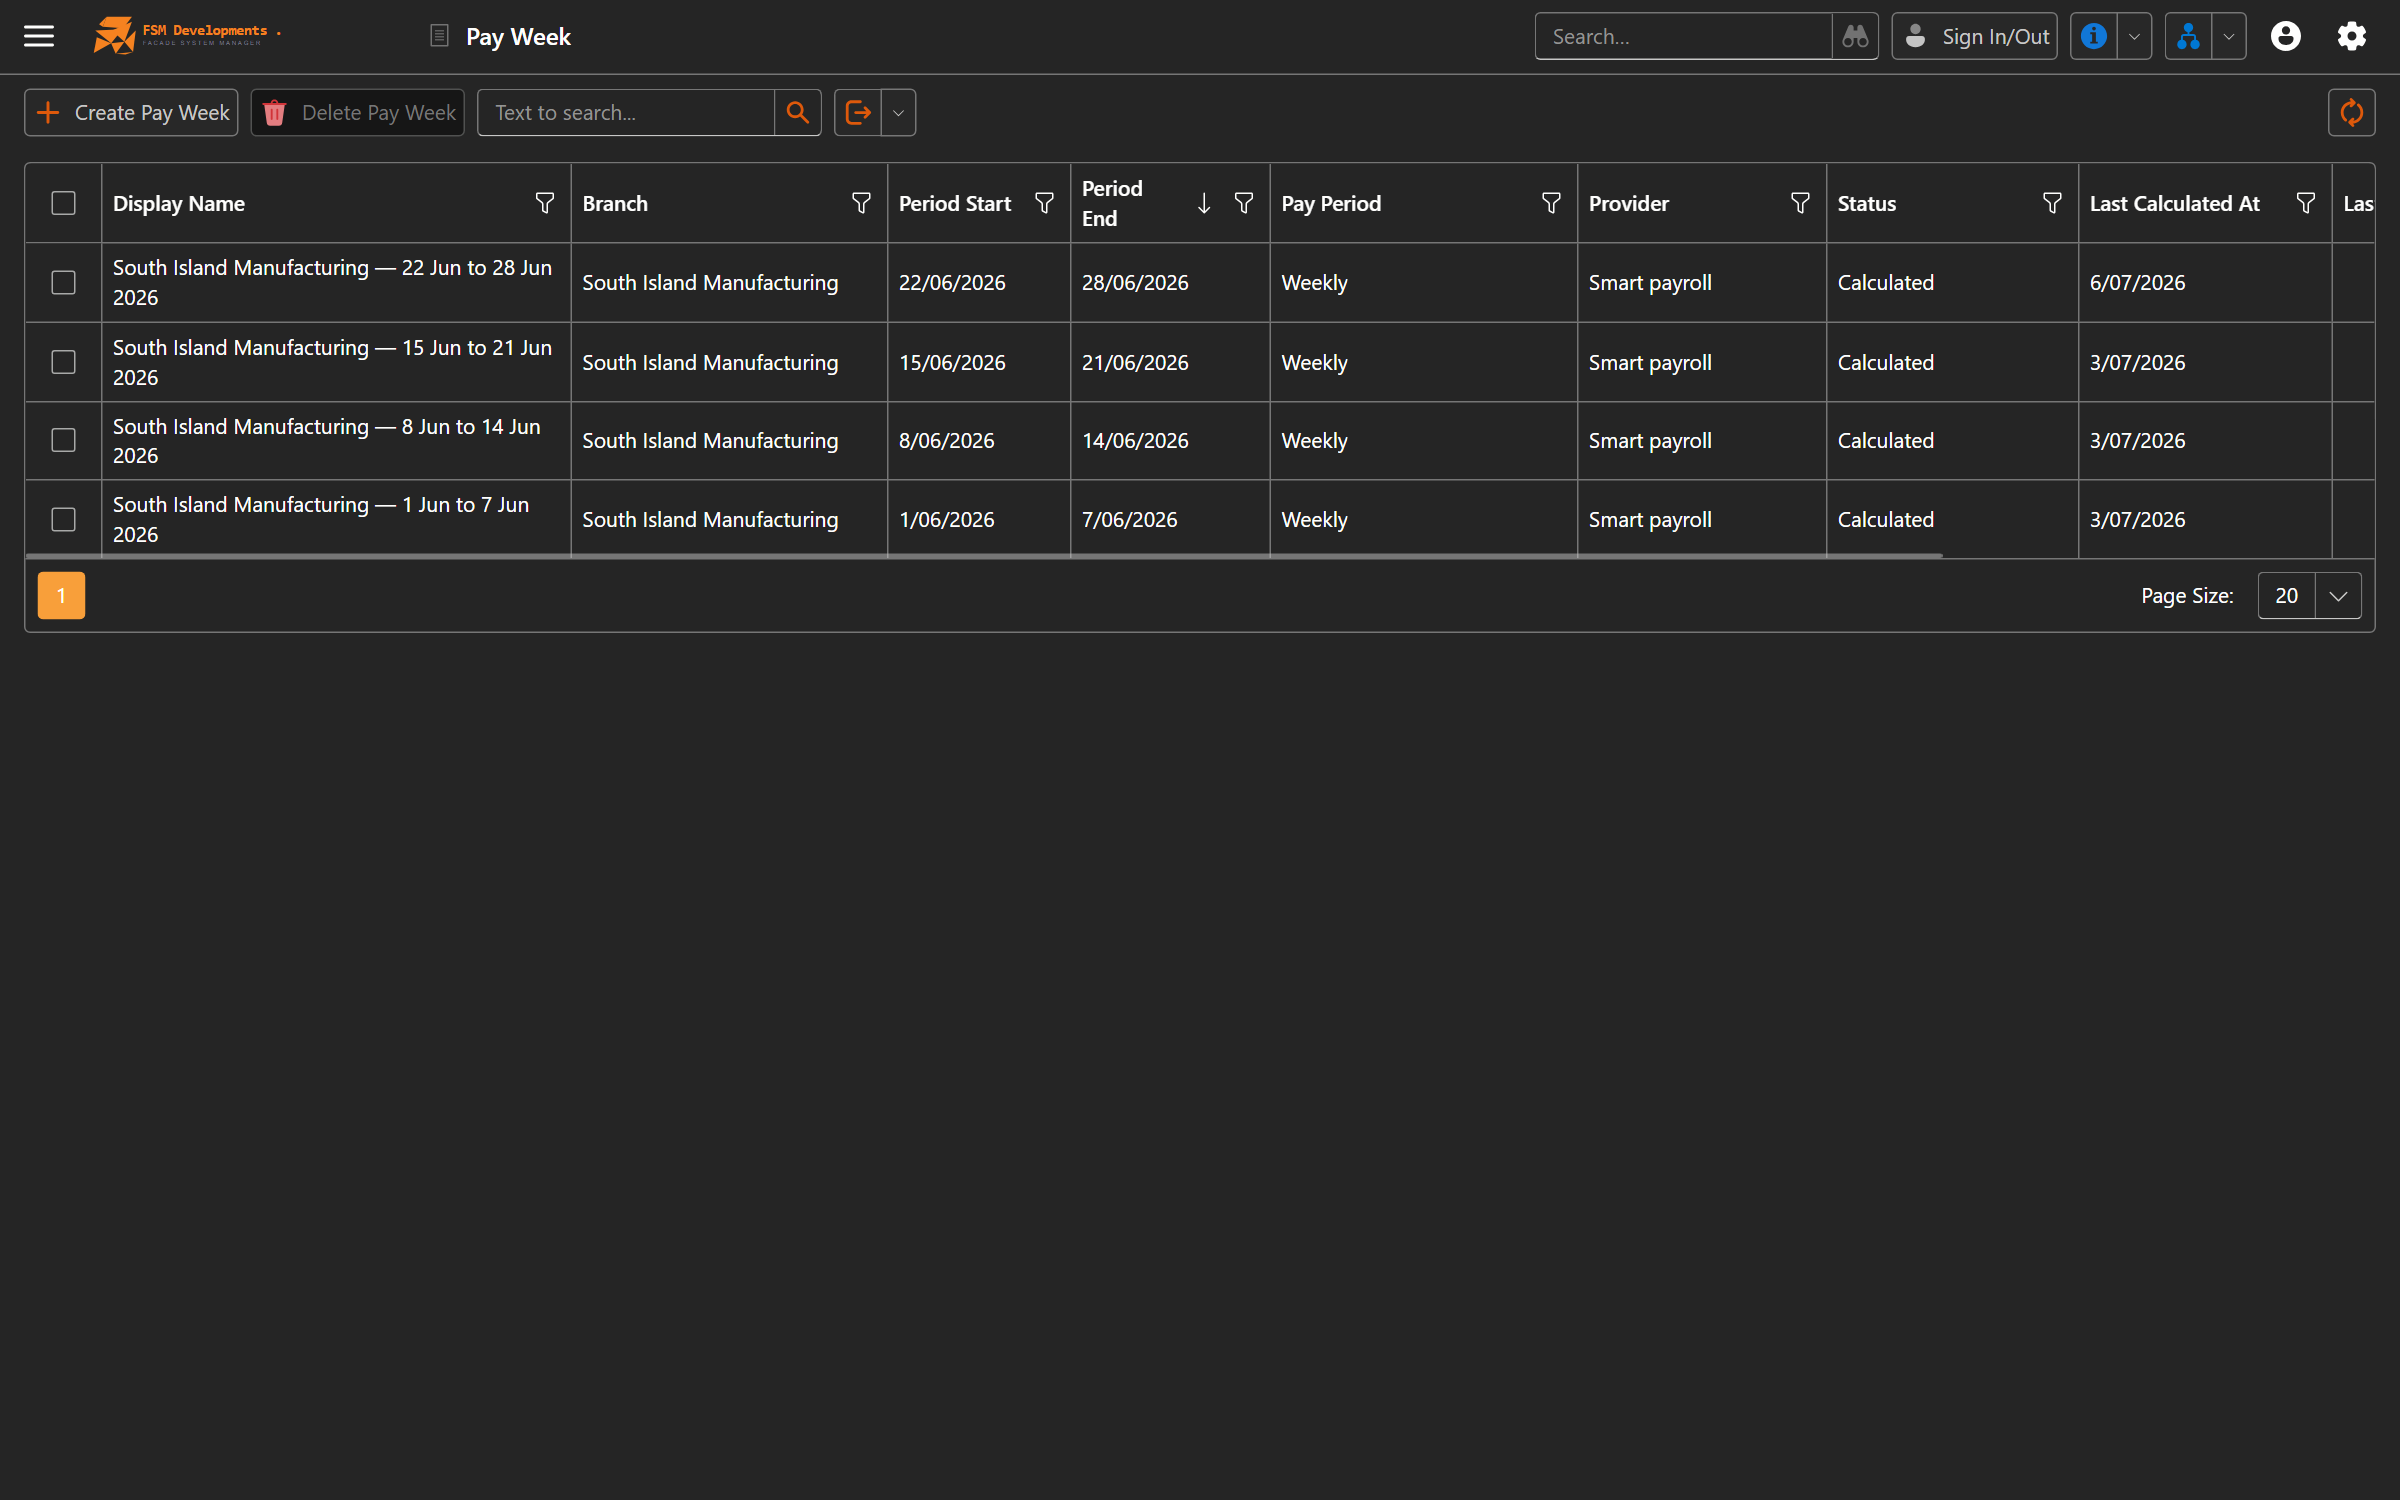The image size is (2400, 1500).
Task: Expand the export options dropdown arrow
Action: (898, 113)
